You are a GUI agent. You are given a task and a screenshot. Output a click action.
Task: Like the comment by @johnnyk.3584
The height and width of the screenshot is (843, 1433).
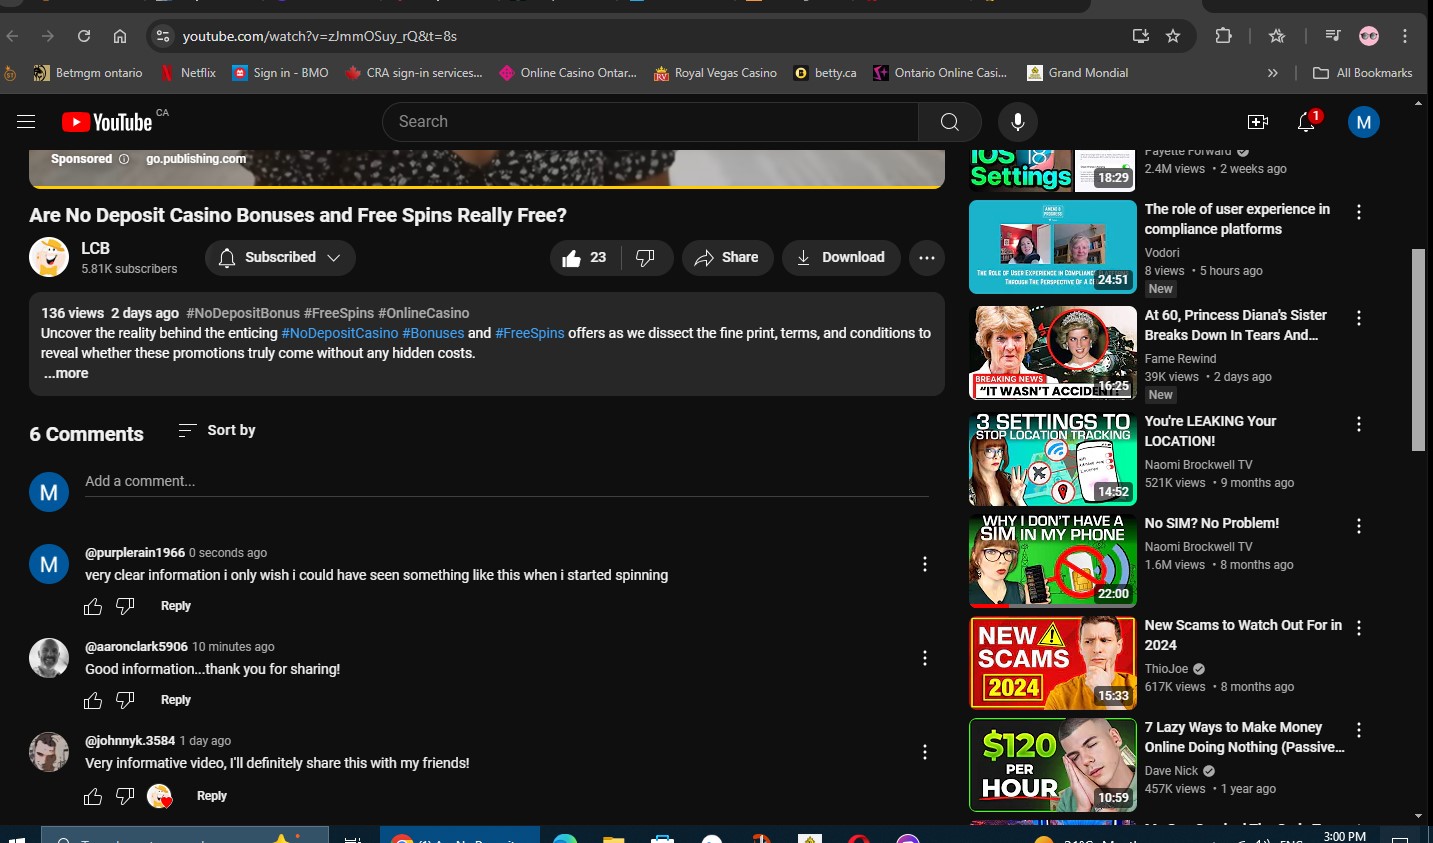tap(93, 796)
